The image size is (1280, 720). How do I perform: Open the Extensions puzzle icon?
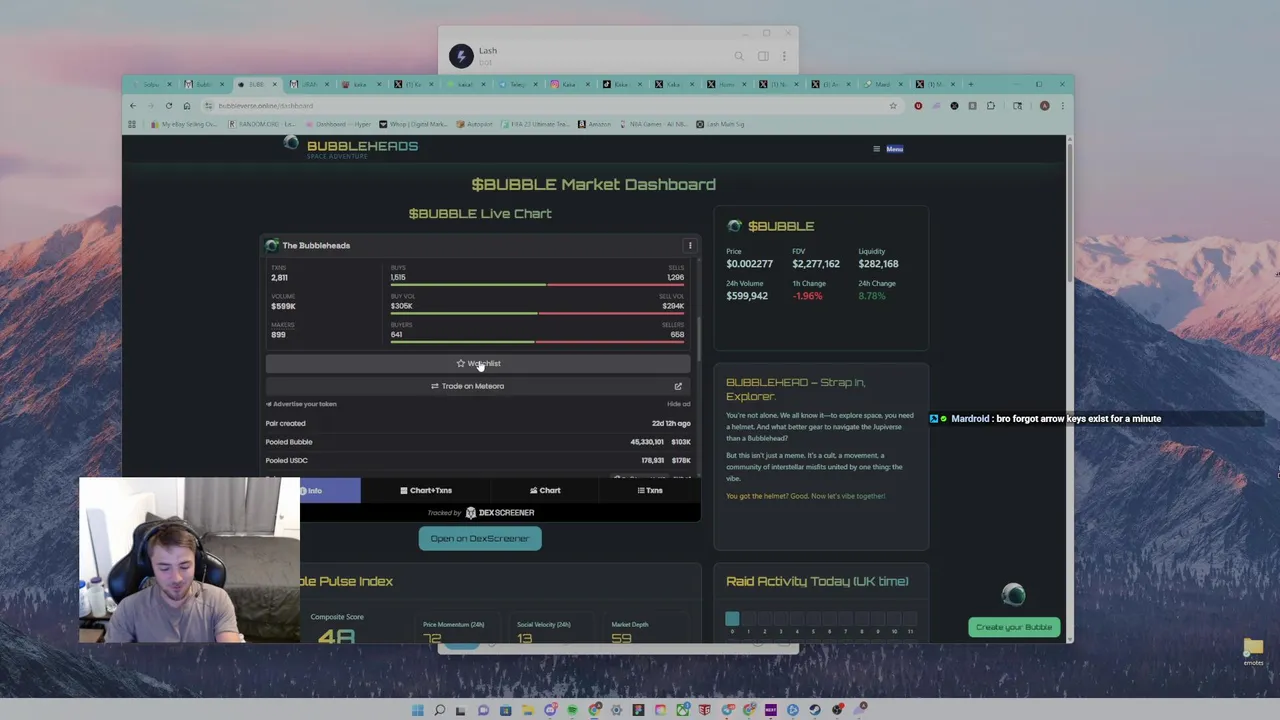click(990, 105)
